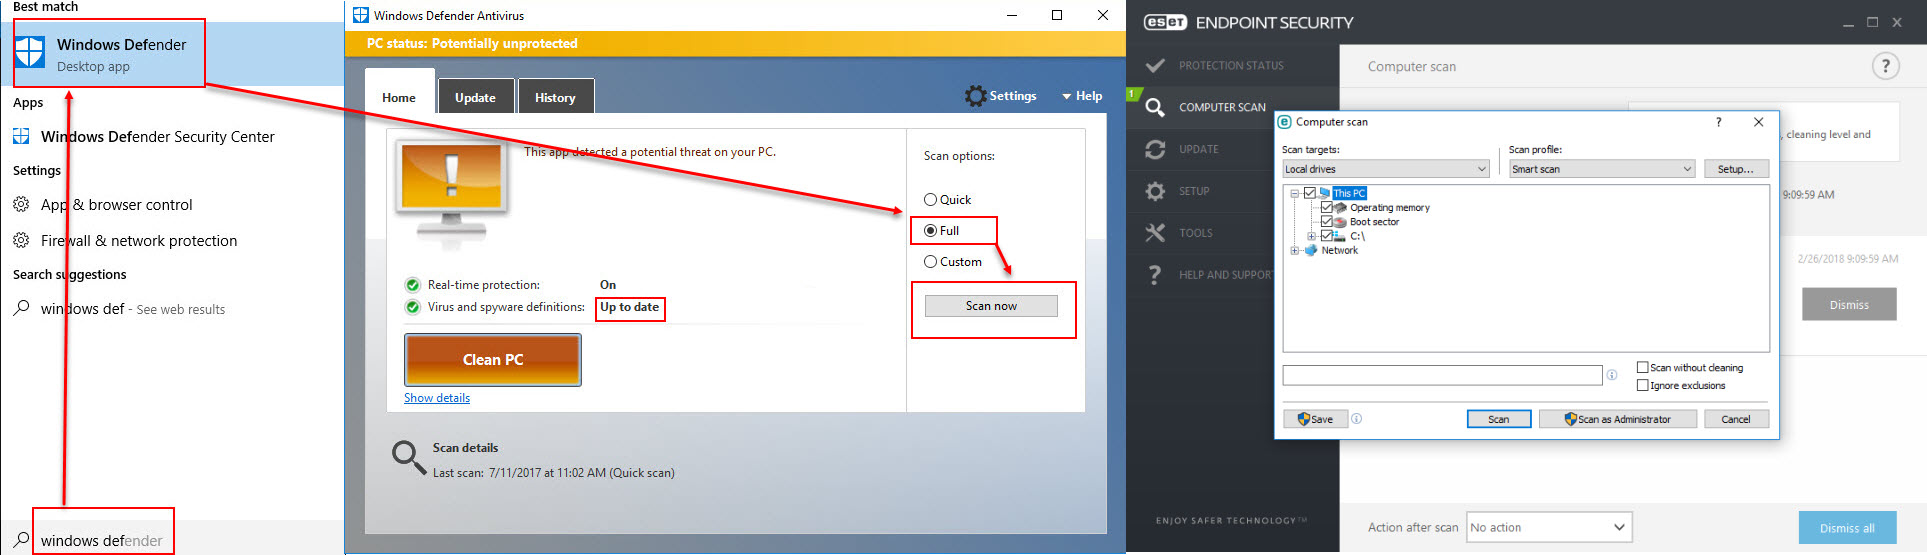Open the Scan profile dropdown

(x=1602, y=169)
